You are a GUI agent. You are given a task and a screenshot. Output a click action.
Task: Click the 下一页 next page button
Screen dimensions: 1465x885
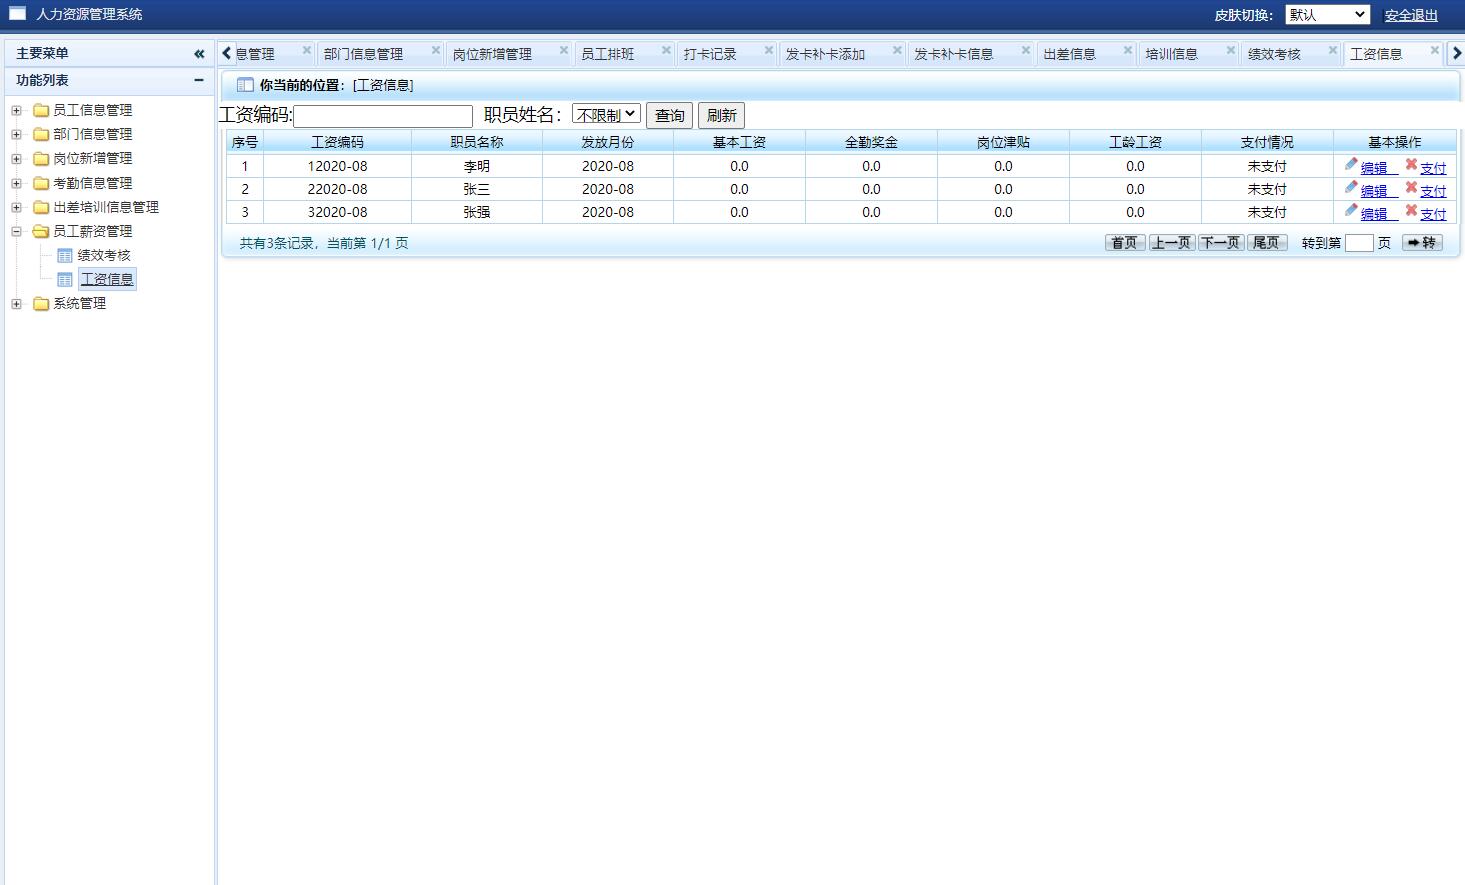coord(1220,243)
